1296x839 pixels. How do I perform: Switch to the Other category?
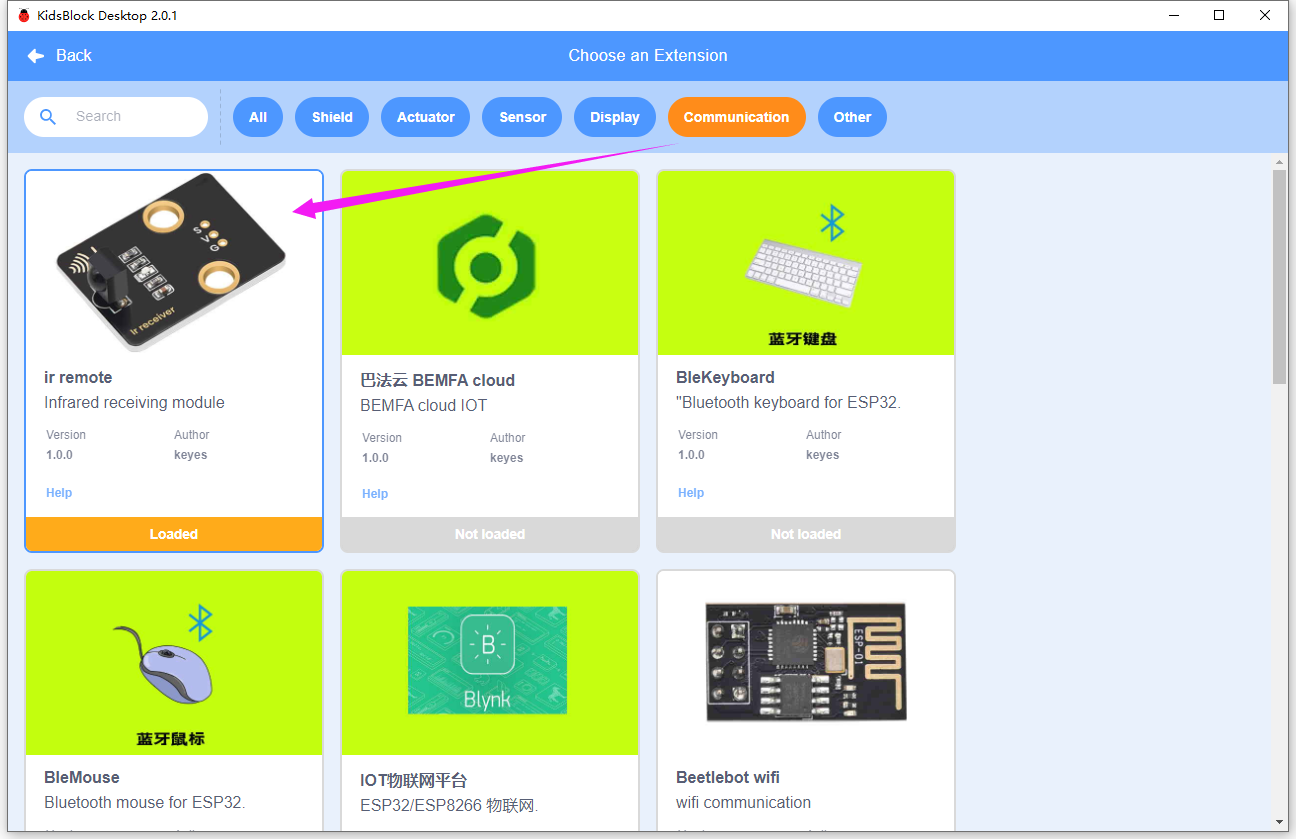coord(853,117)
